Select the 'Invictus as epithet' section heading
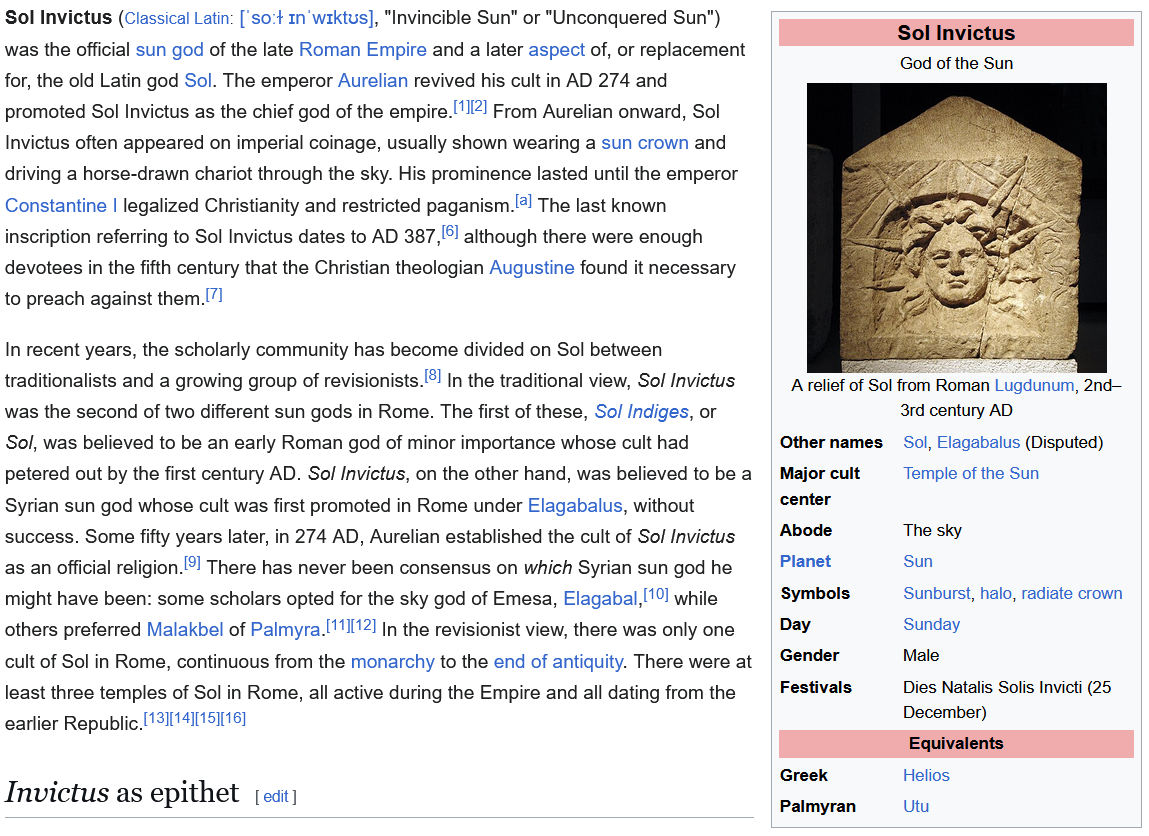The width and height of the screenshot is (1149, 836). coord(122,793)
